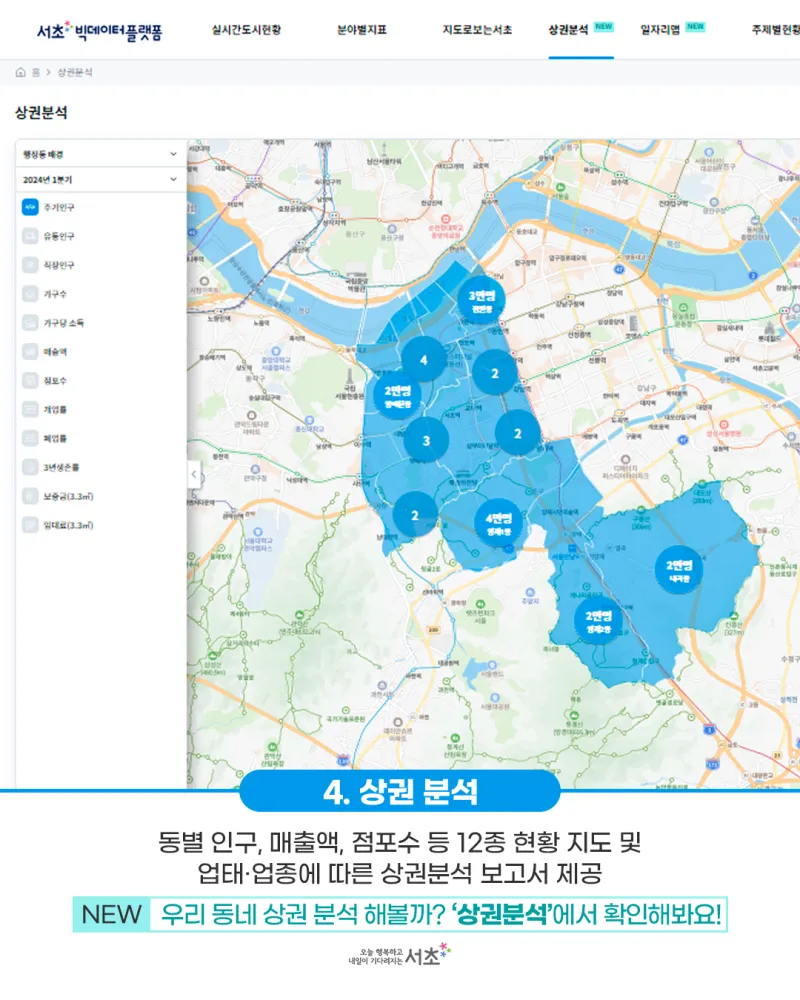
Task: Open the 실시간도시현황 menu
Action: tap(246, 30)
